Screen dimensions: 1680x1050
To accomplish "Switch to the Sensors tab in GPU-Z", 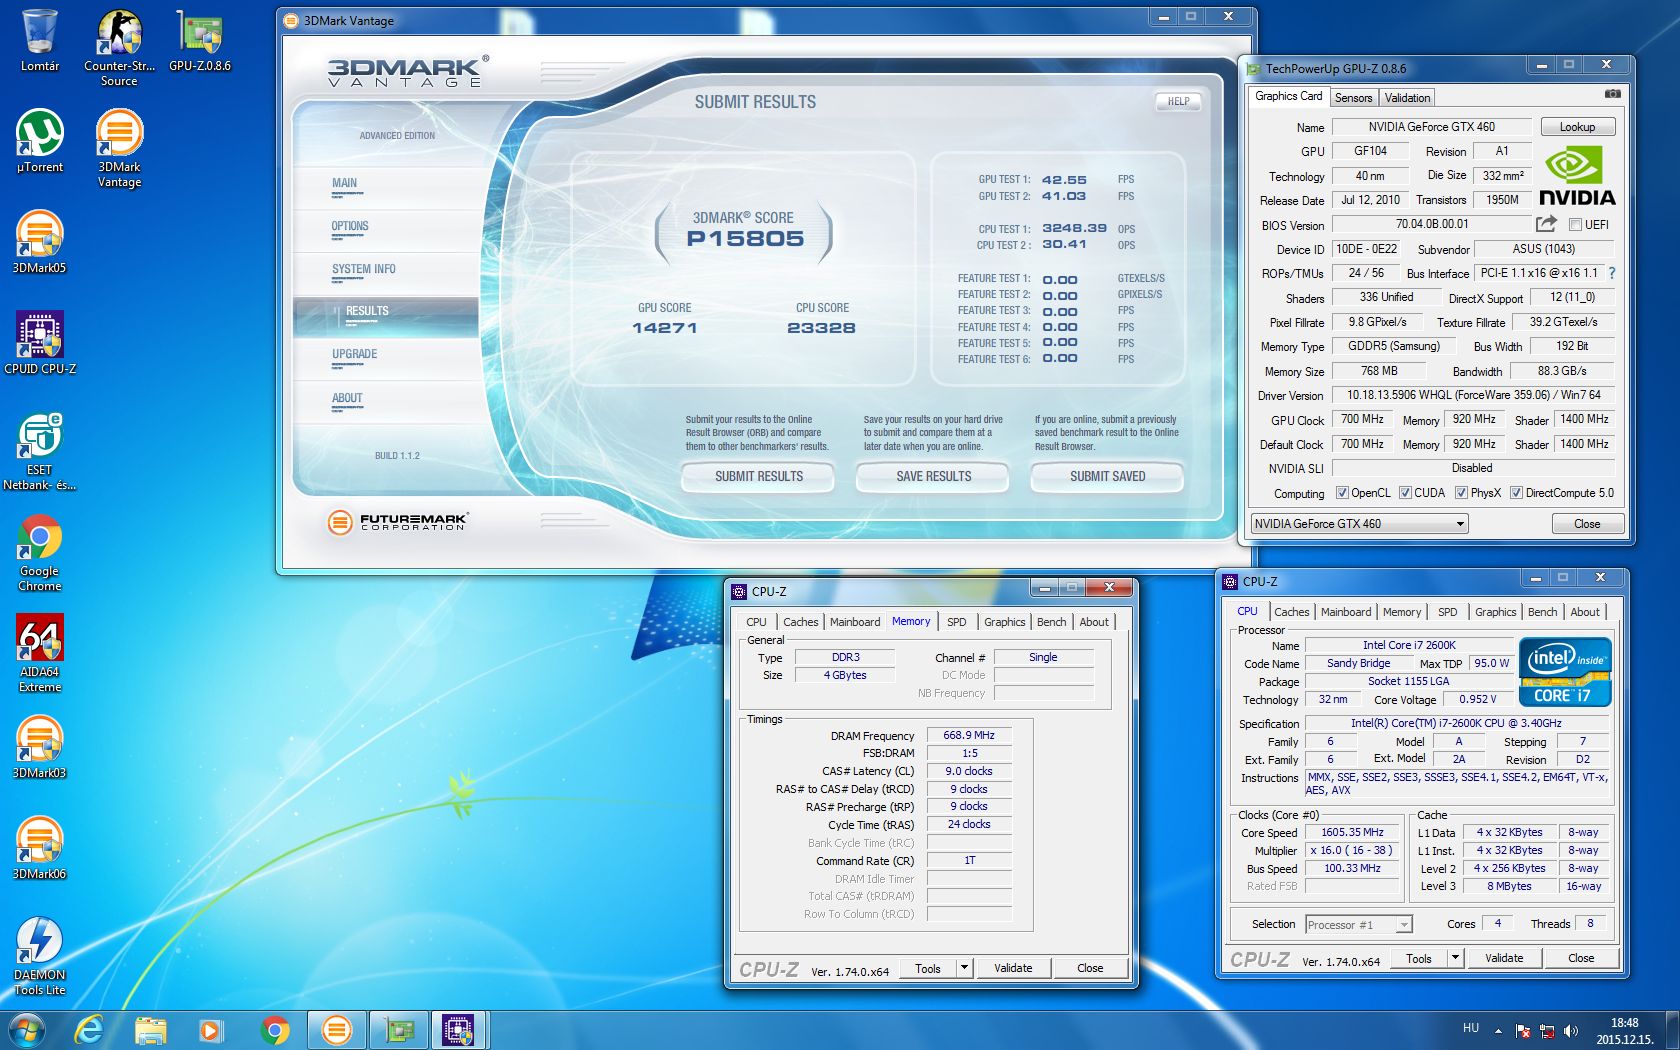I will [x=1353, y=98].
